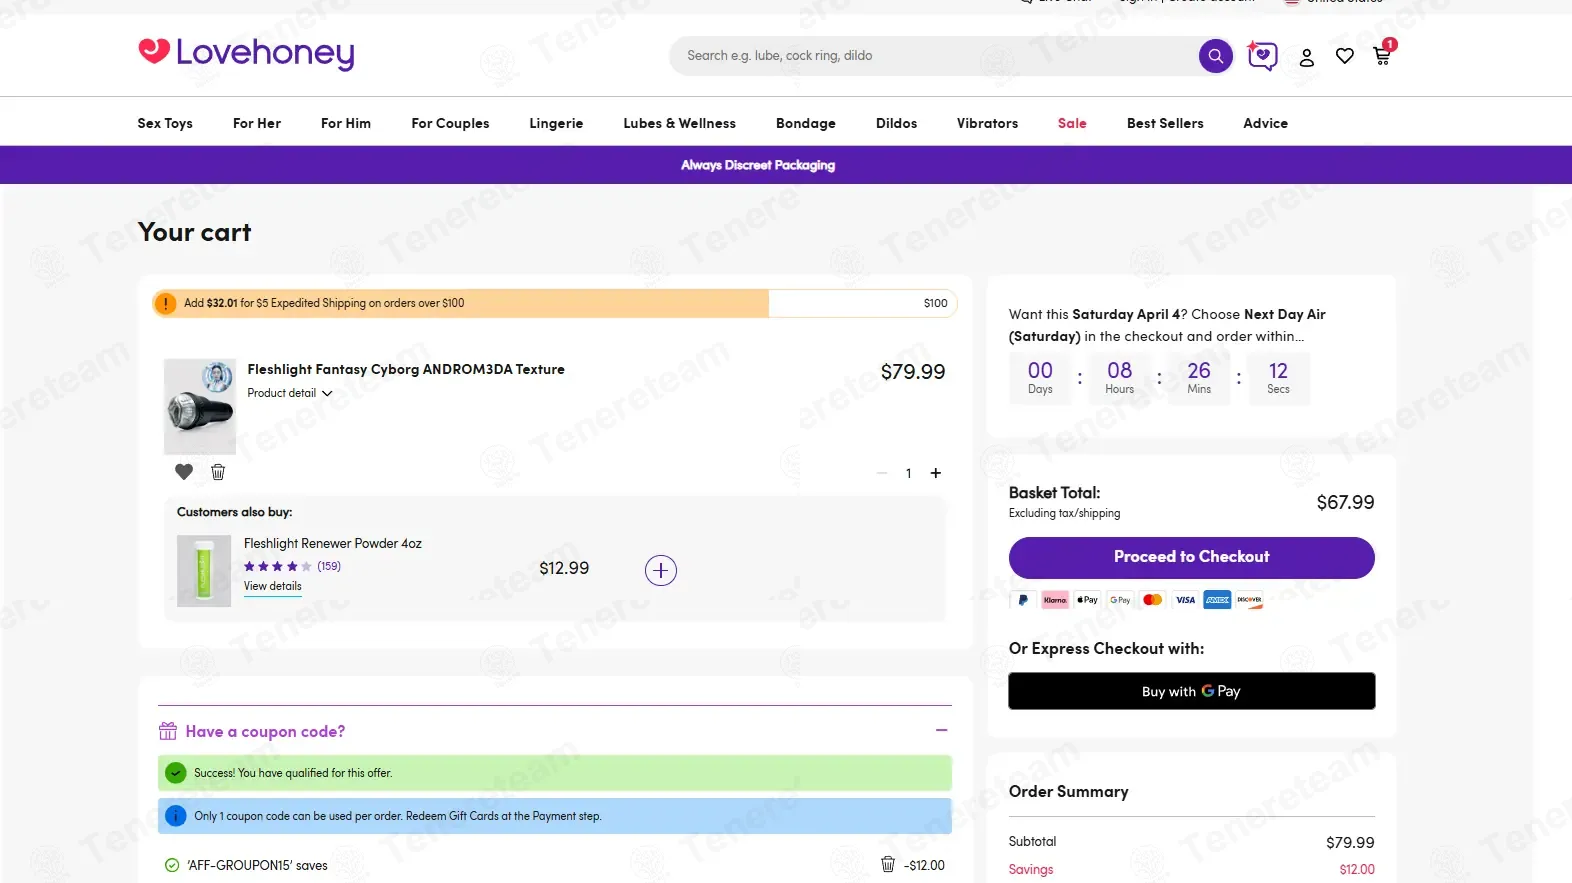The height and width of the screenshot is (883, 1572).
Task: Open the Dildos menu
Action: coord(896,123)
